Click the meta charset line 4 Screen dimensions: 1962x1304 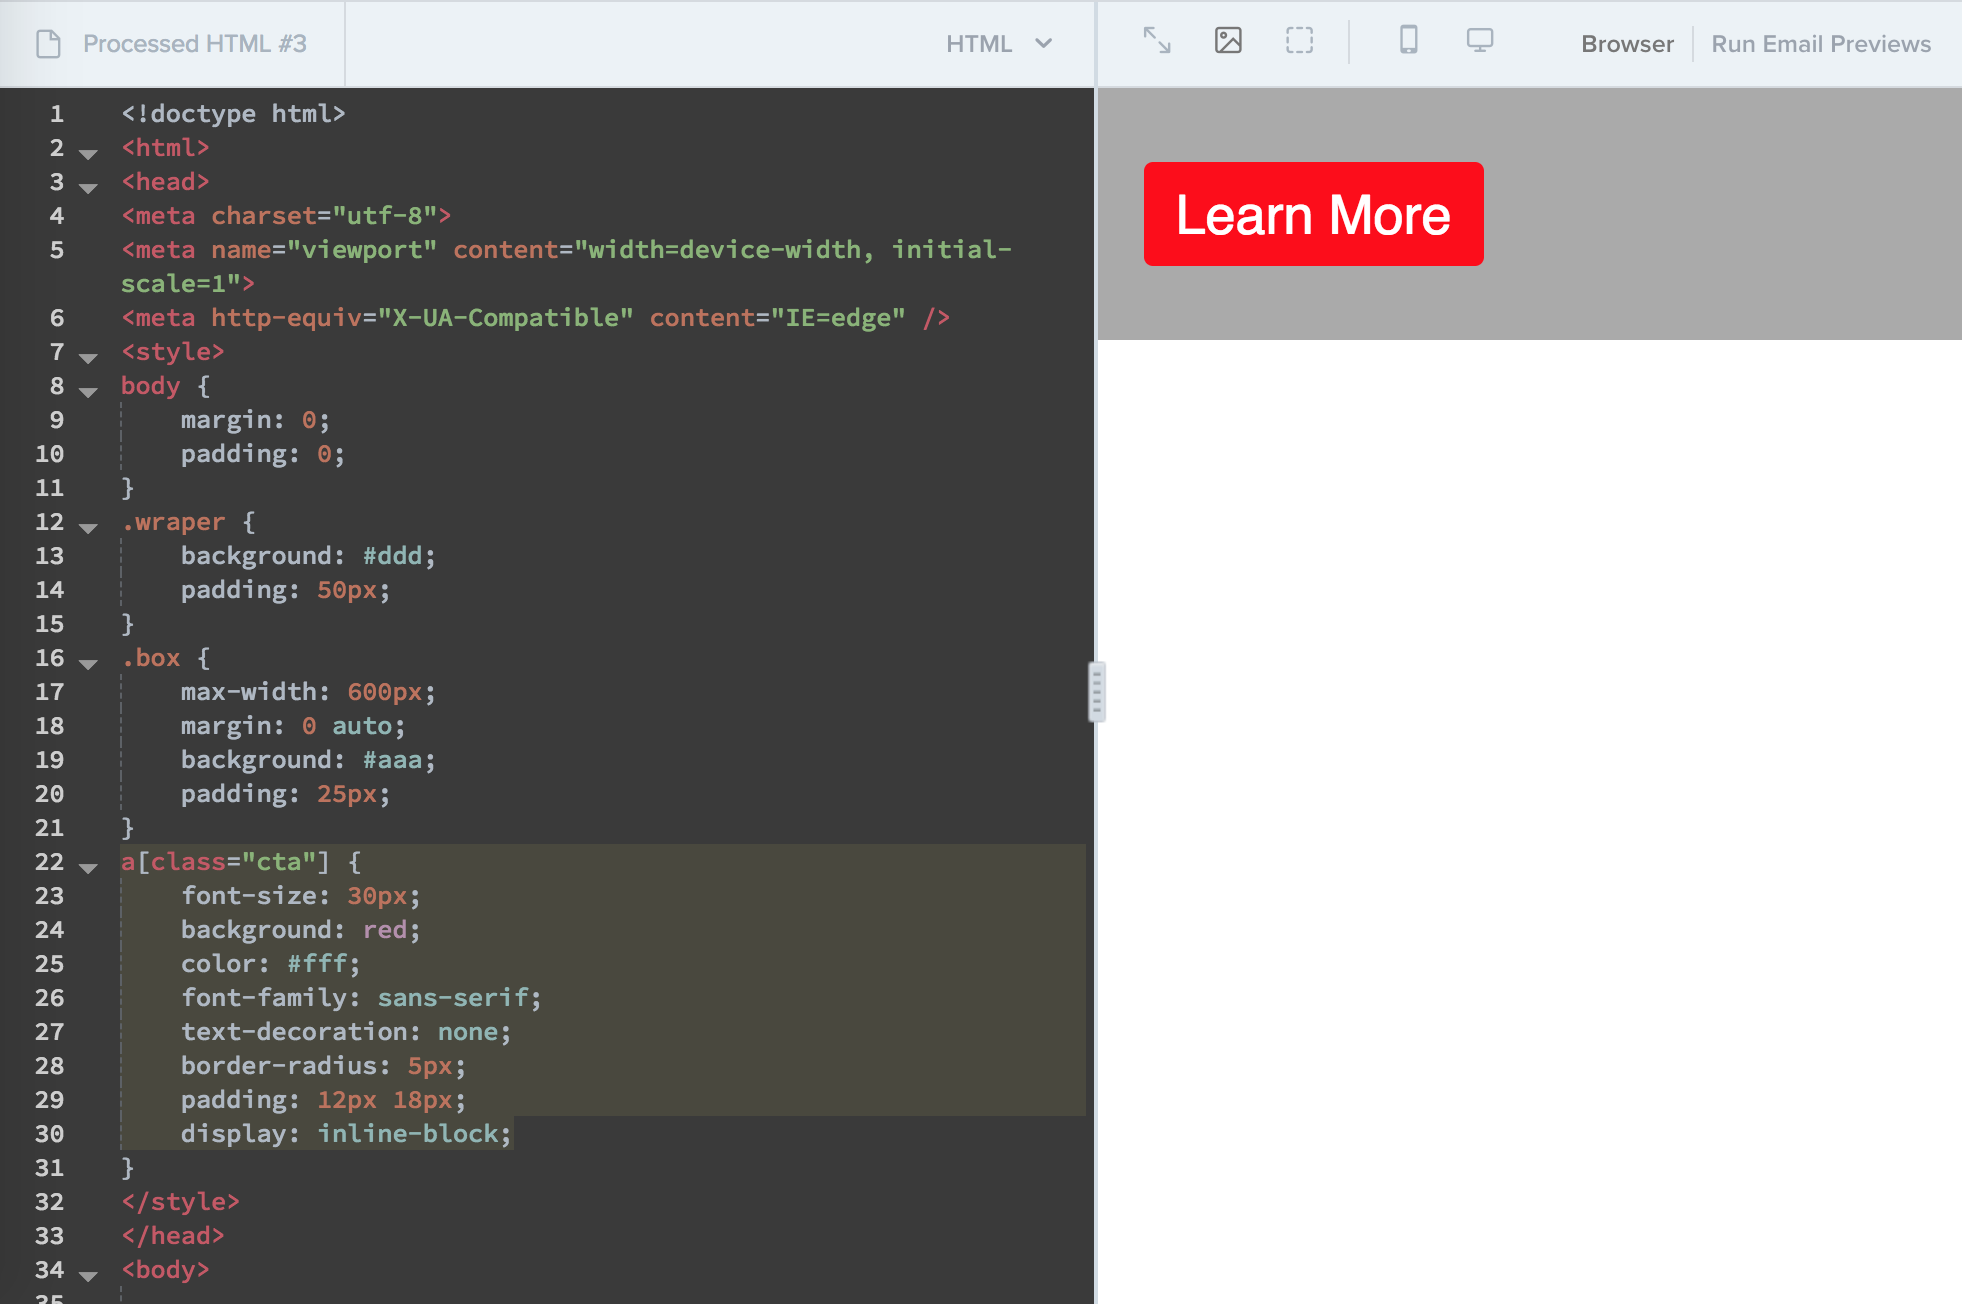(286, 216)
